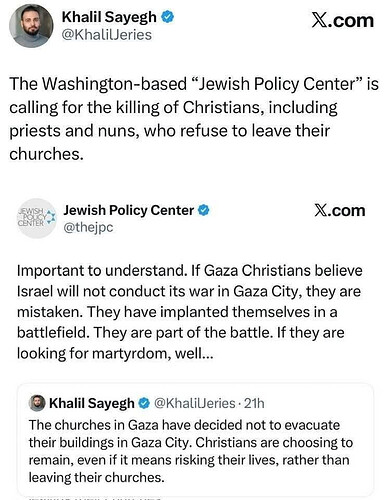Open the quoted post about churches in Gaza

click(x=195, y=439)
